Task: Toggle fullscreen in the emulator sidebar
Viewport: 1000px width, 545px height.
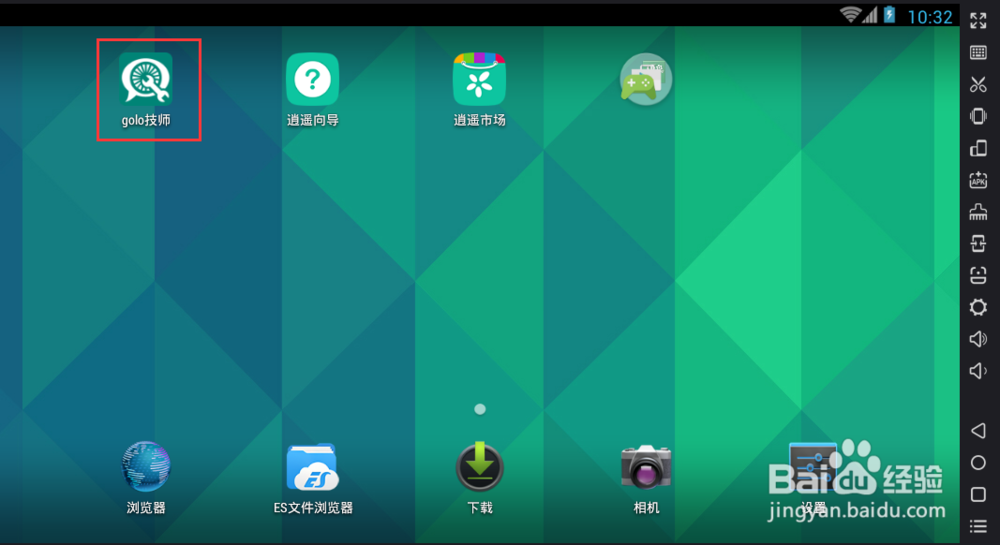Action: coord(978,20)
